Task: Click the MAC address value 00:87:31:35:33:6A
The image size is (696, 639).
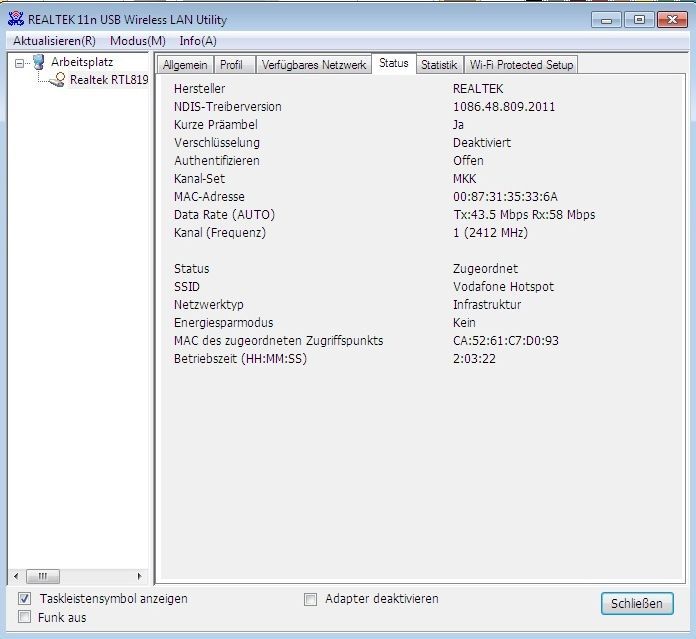Action: click(505, 197)
